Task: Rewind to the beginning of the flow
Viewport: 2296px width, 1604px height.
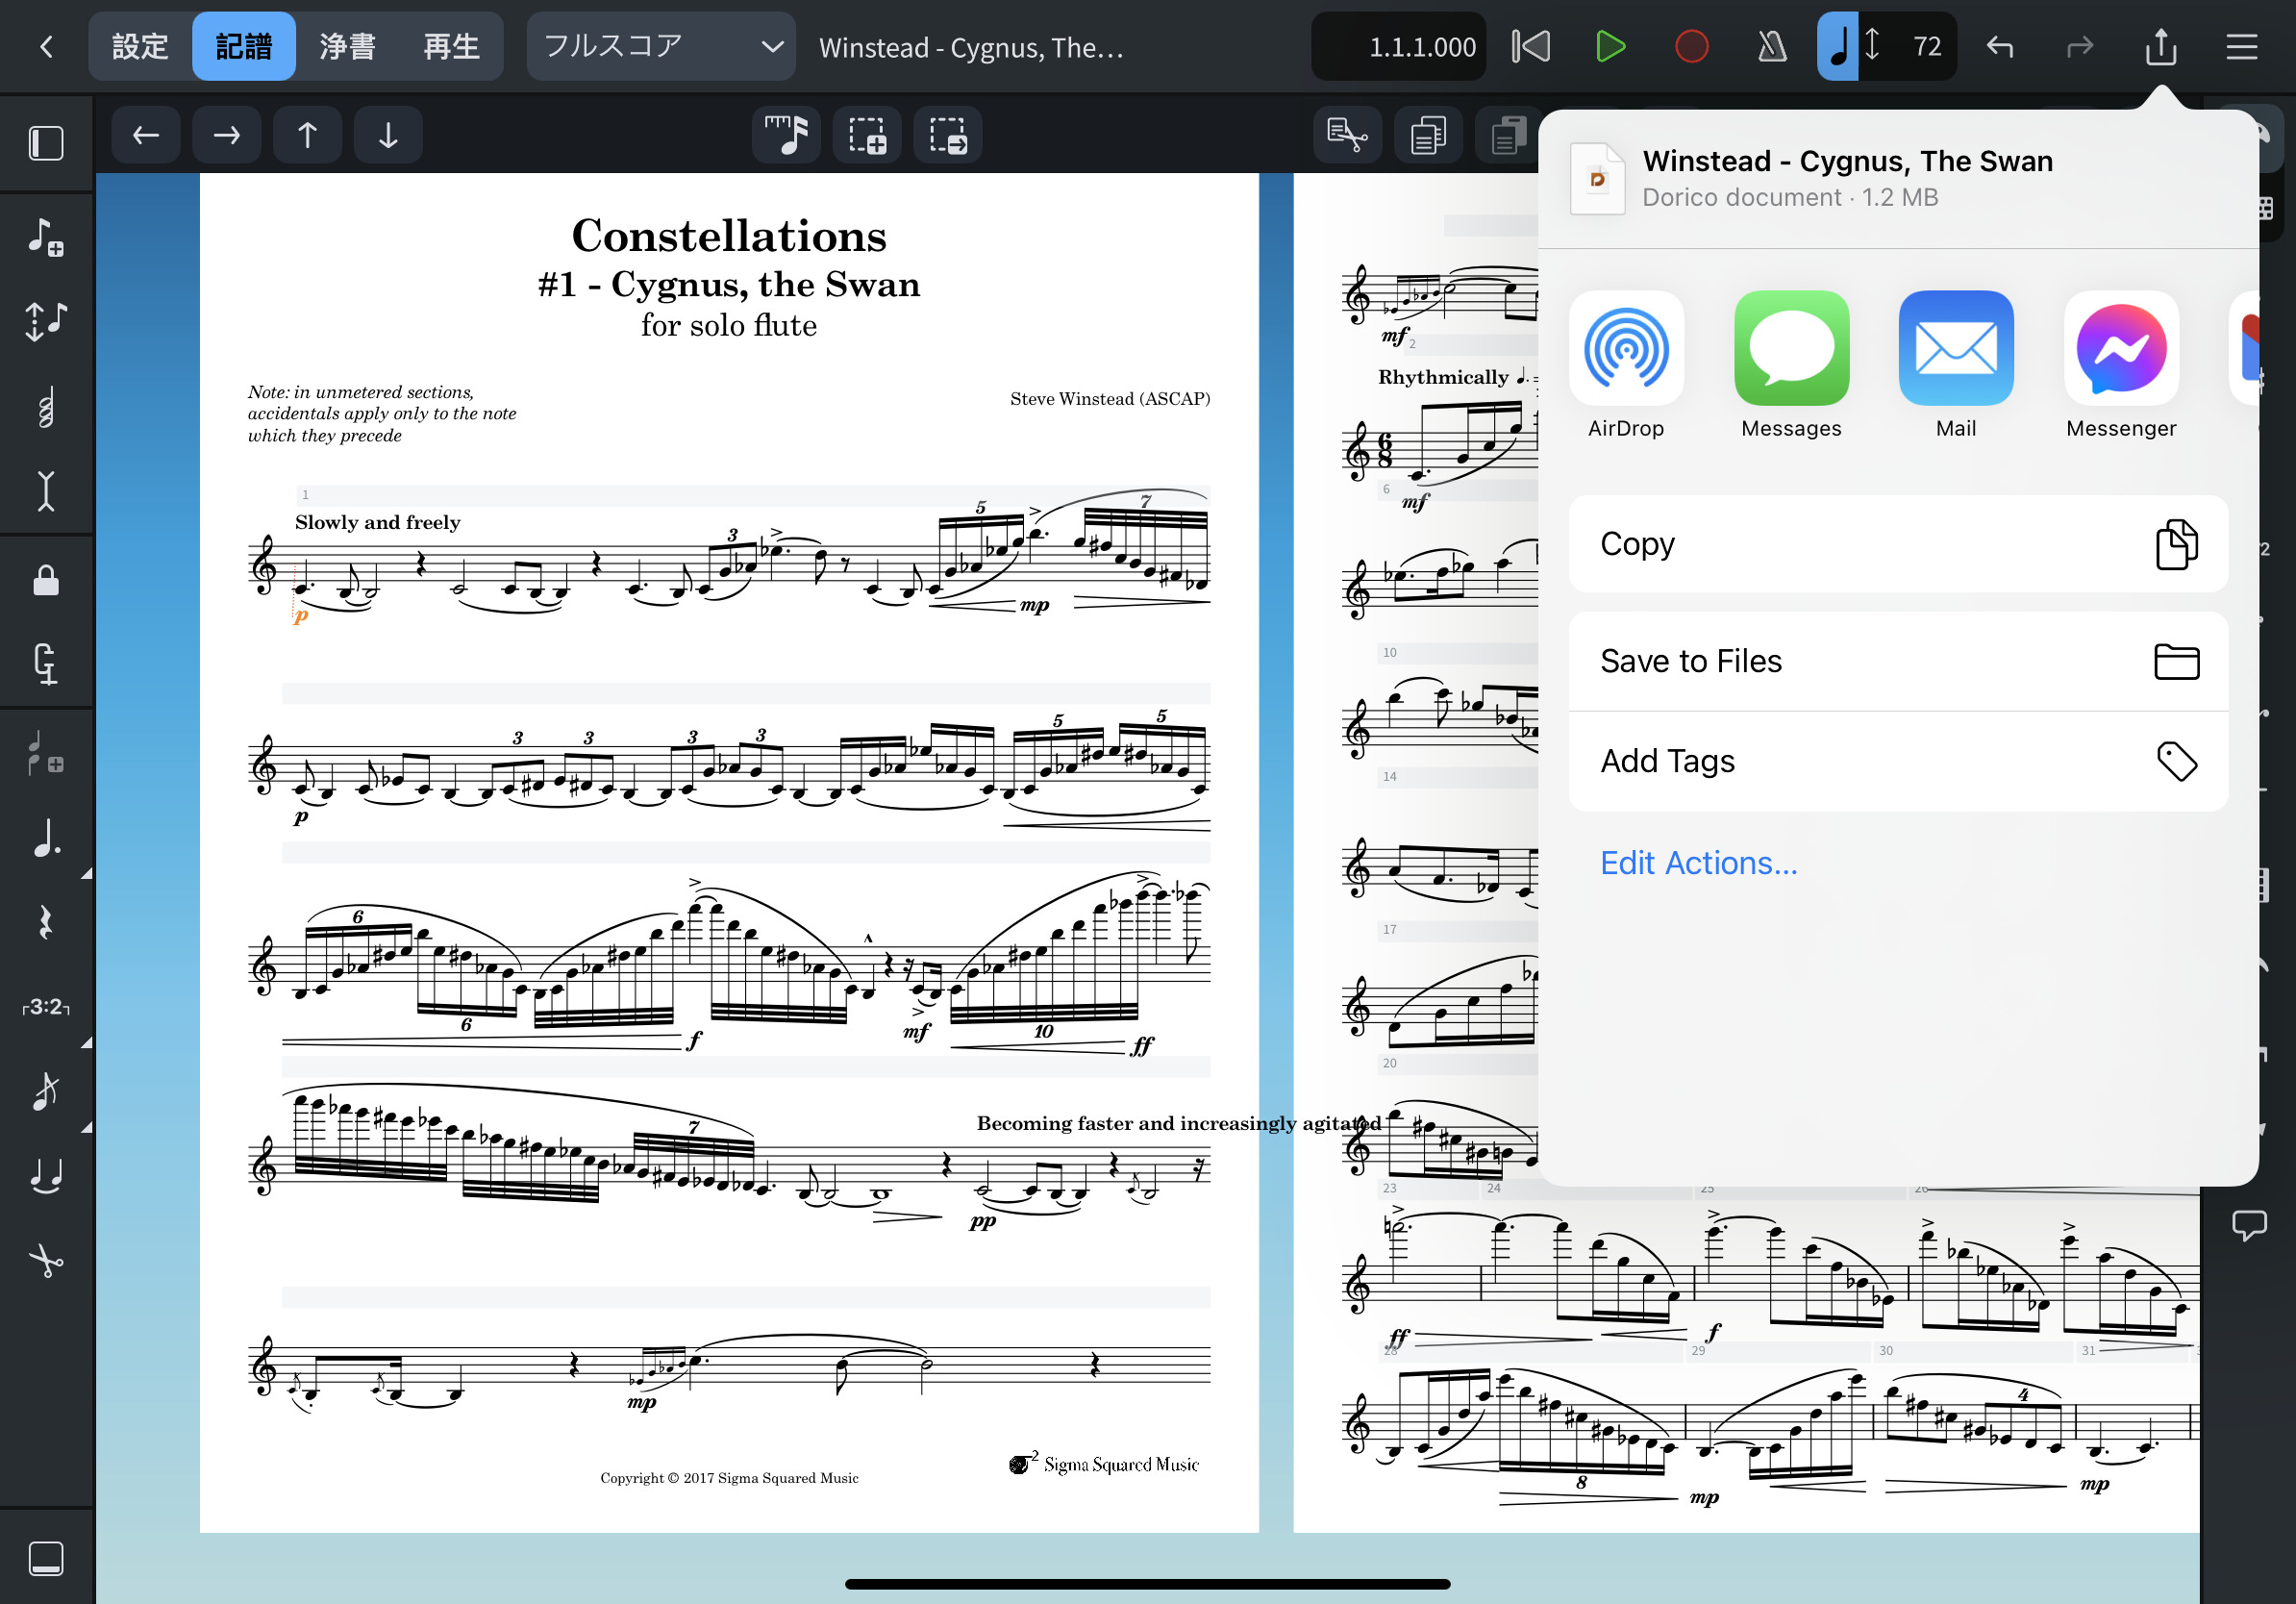Action: tap(1531, 47)
